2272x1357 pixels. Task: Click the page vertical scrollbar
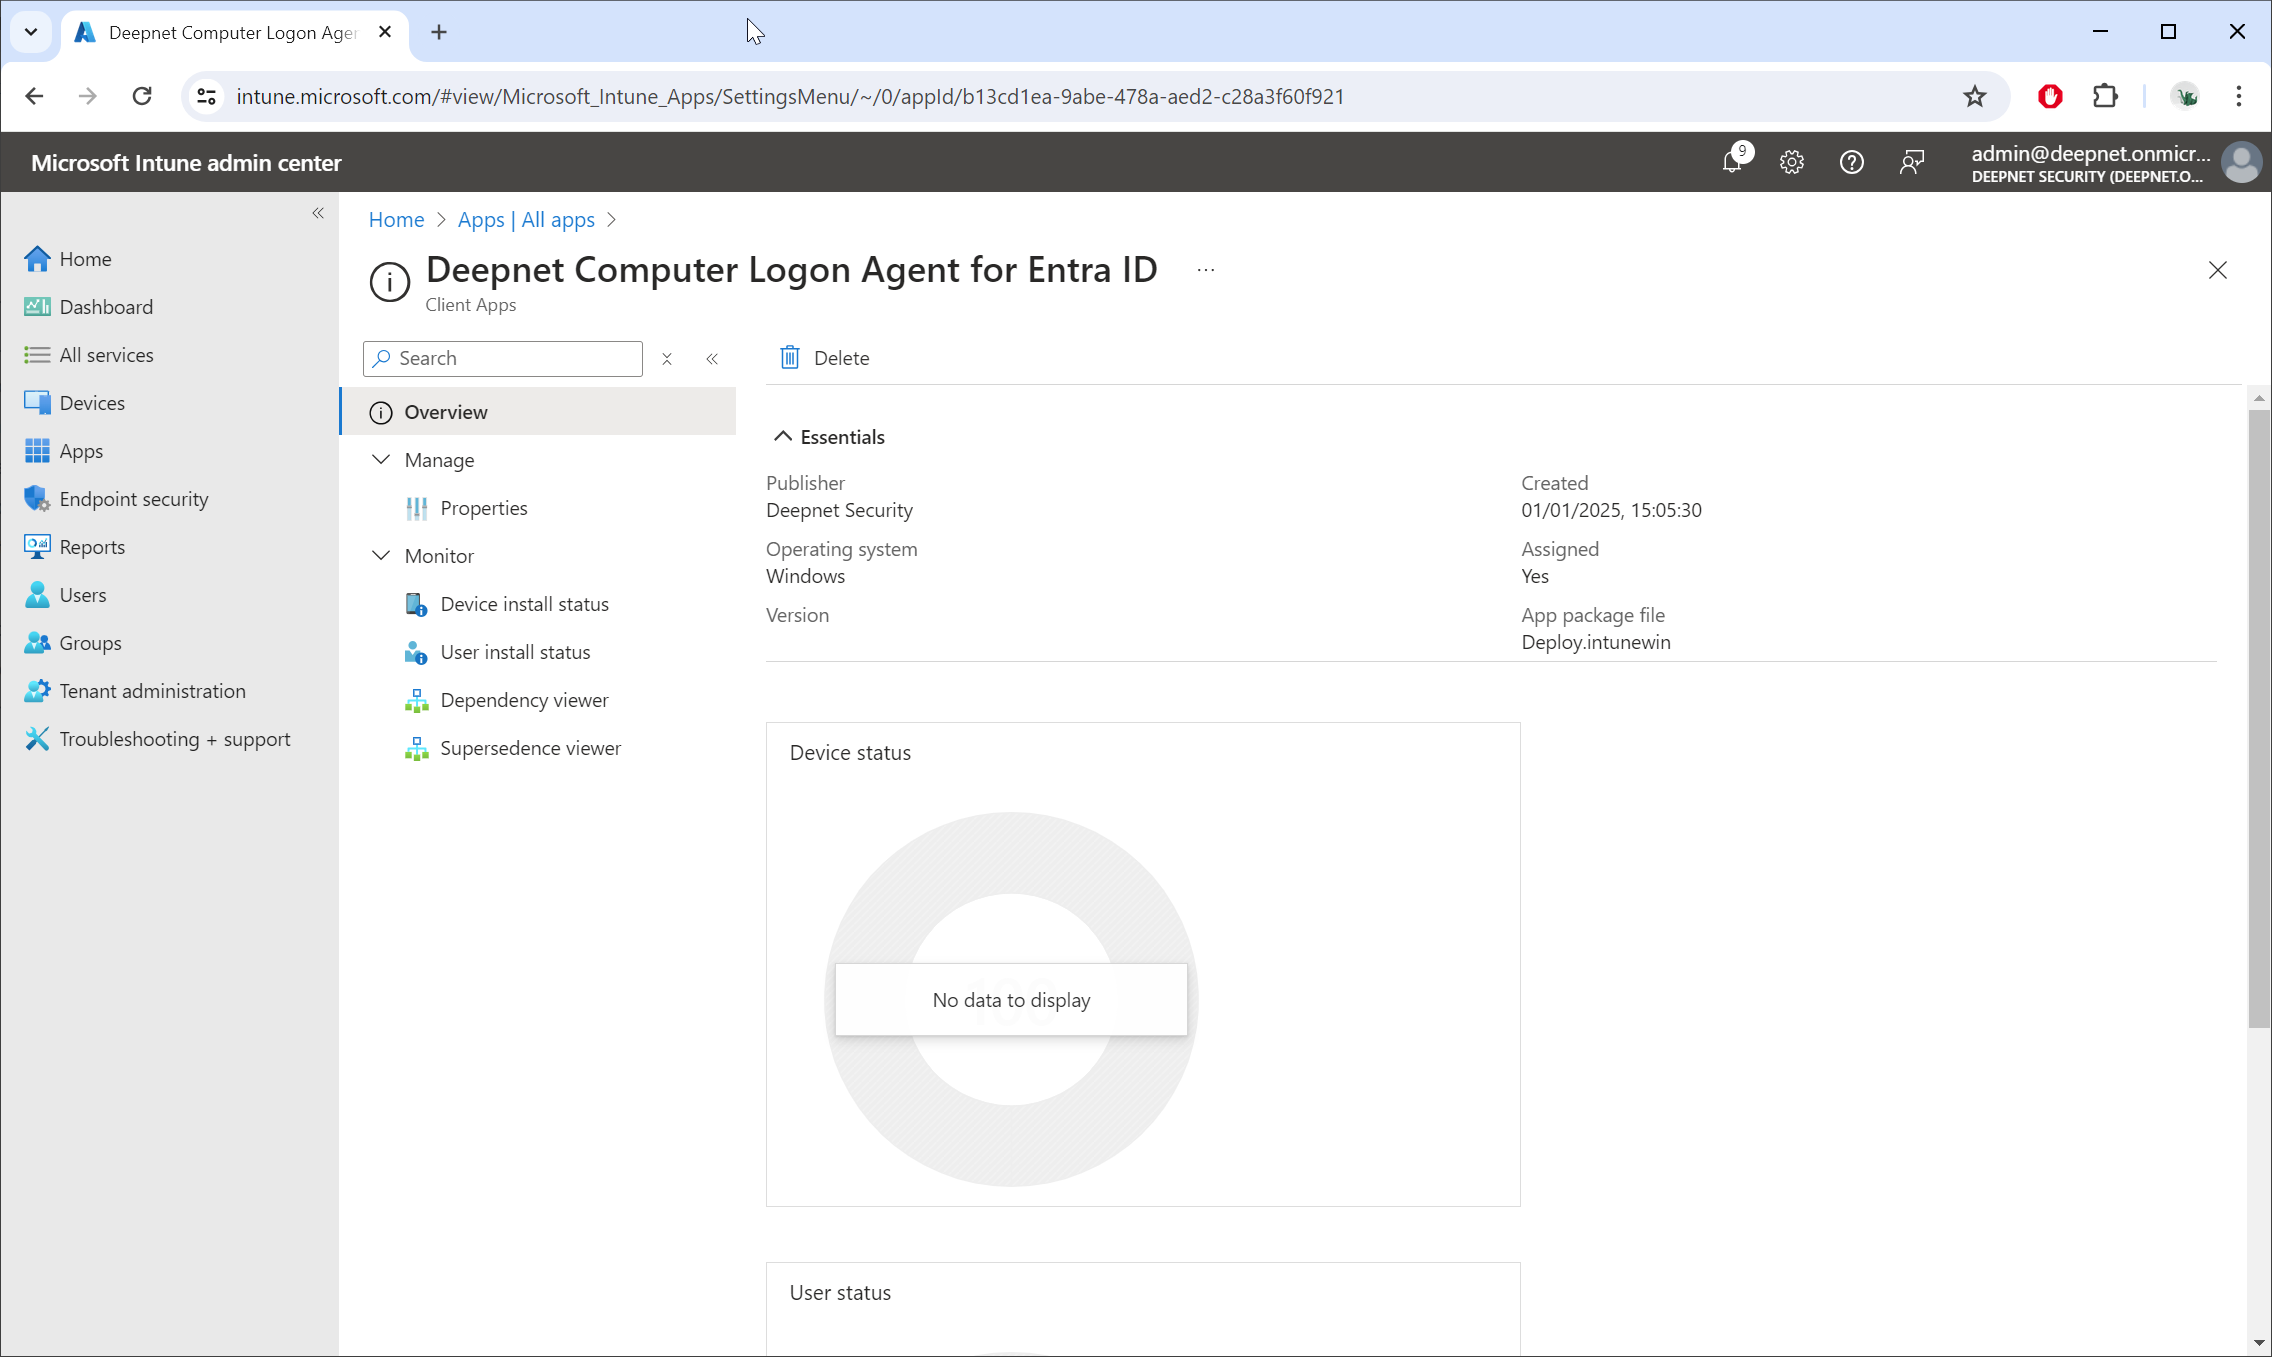pos(2258,718)
